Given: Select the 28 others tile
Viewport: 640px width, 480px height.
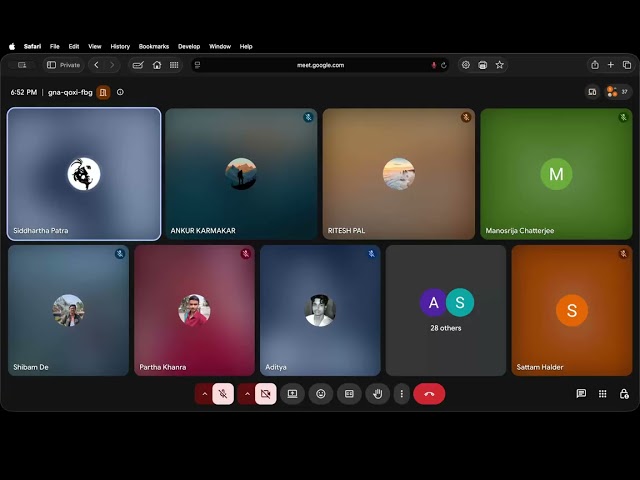Looking at the screenshot, I should [446, 310].
